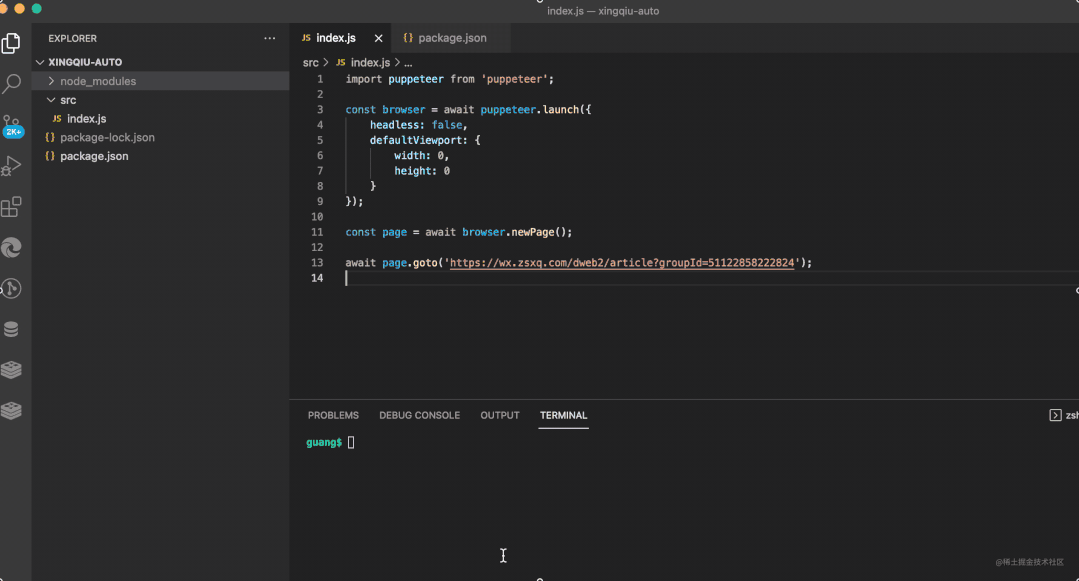Image resolution: width=1079 pixels, height=581 pixels.
Task: Collapse the XINGQIU-AUTO project root
Action: click(x=40, y=62)
